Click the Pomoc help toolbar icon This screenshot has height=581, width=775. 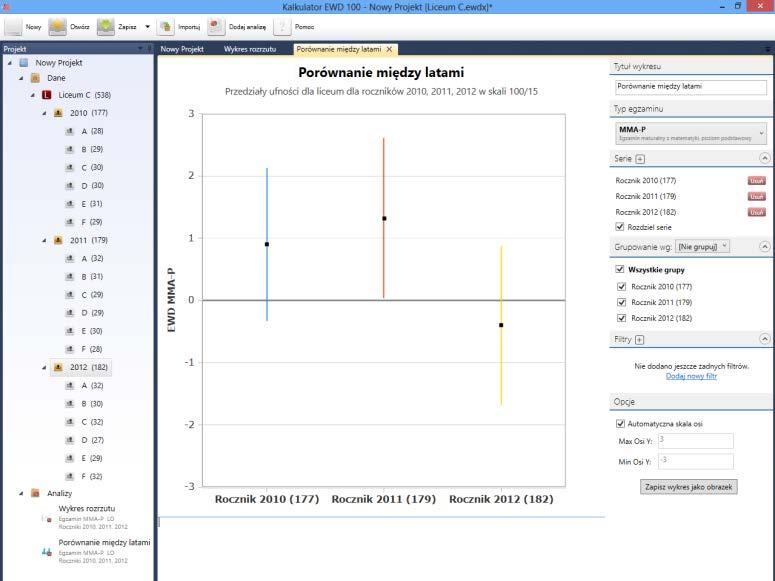coord(282,27)
